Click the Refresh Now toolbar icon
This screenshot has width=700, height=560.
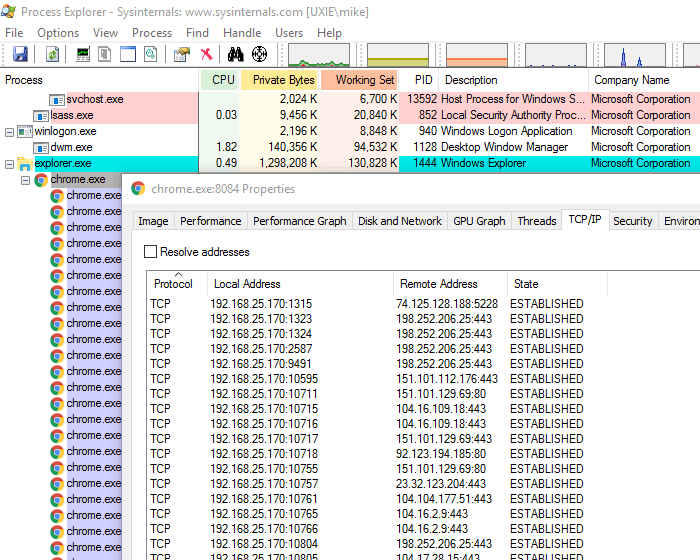coord(52,54)
